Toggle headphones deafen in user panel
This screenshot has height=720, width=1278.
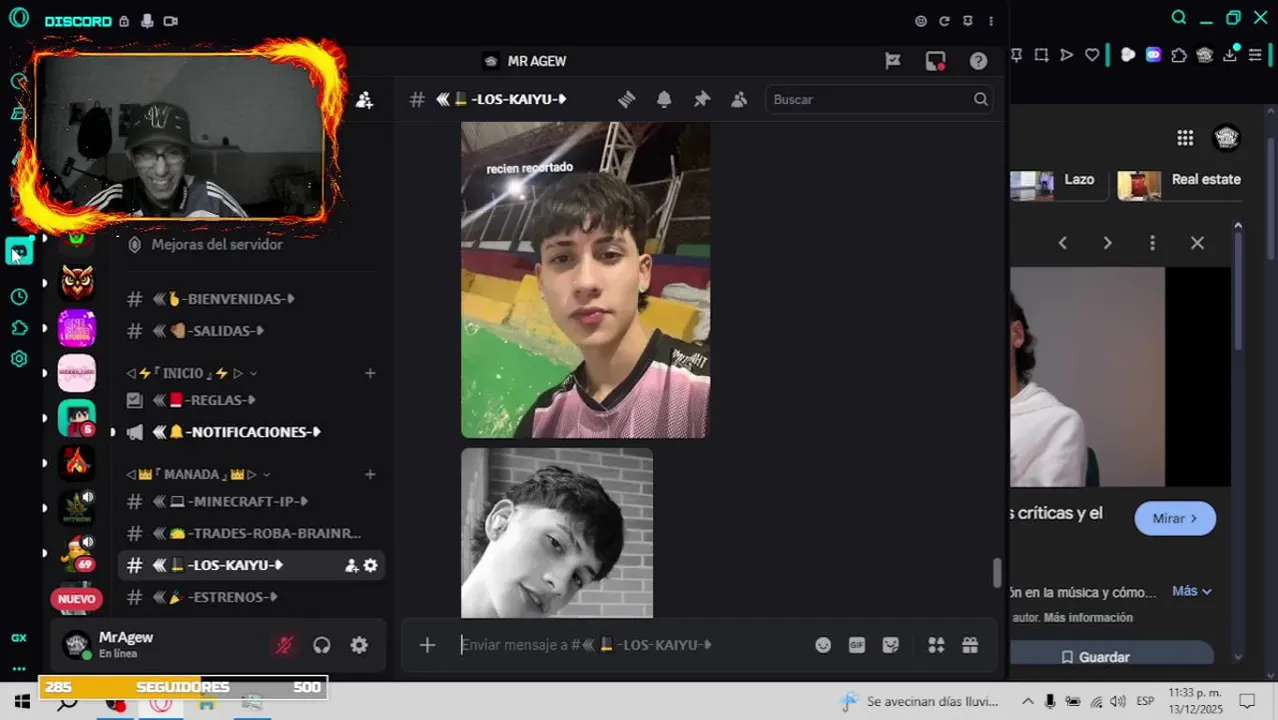pos(321,645)
